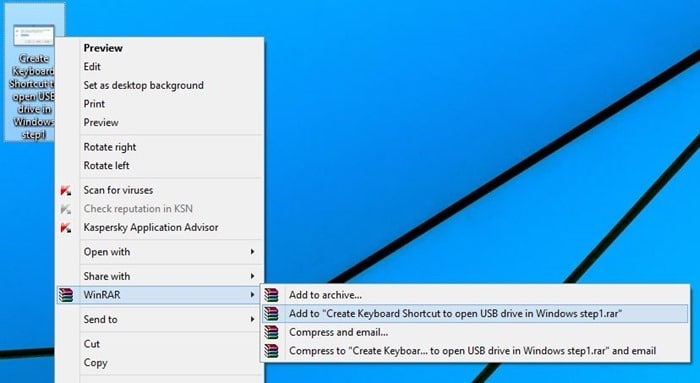Image resolution: width=700 pixels, height=383 pixels.
Task: Click the Kaspersky icon beside Scan for viruses
Action: [x=66, y=191]
